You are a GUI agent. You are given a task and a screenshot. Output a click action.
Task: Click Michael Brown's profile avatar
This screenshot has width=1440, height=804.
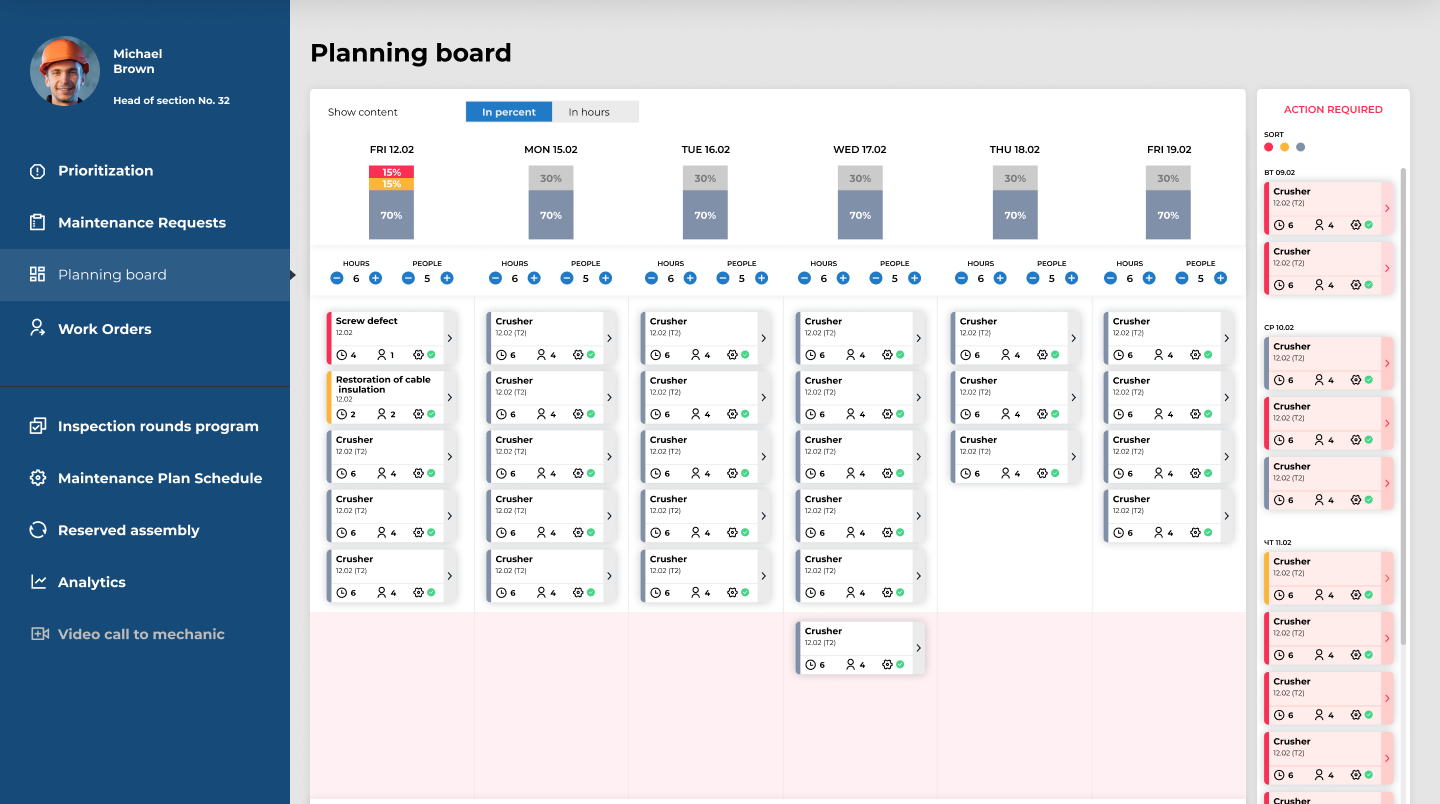65,72
